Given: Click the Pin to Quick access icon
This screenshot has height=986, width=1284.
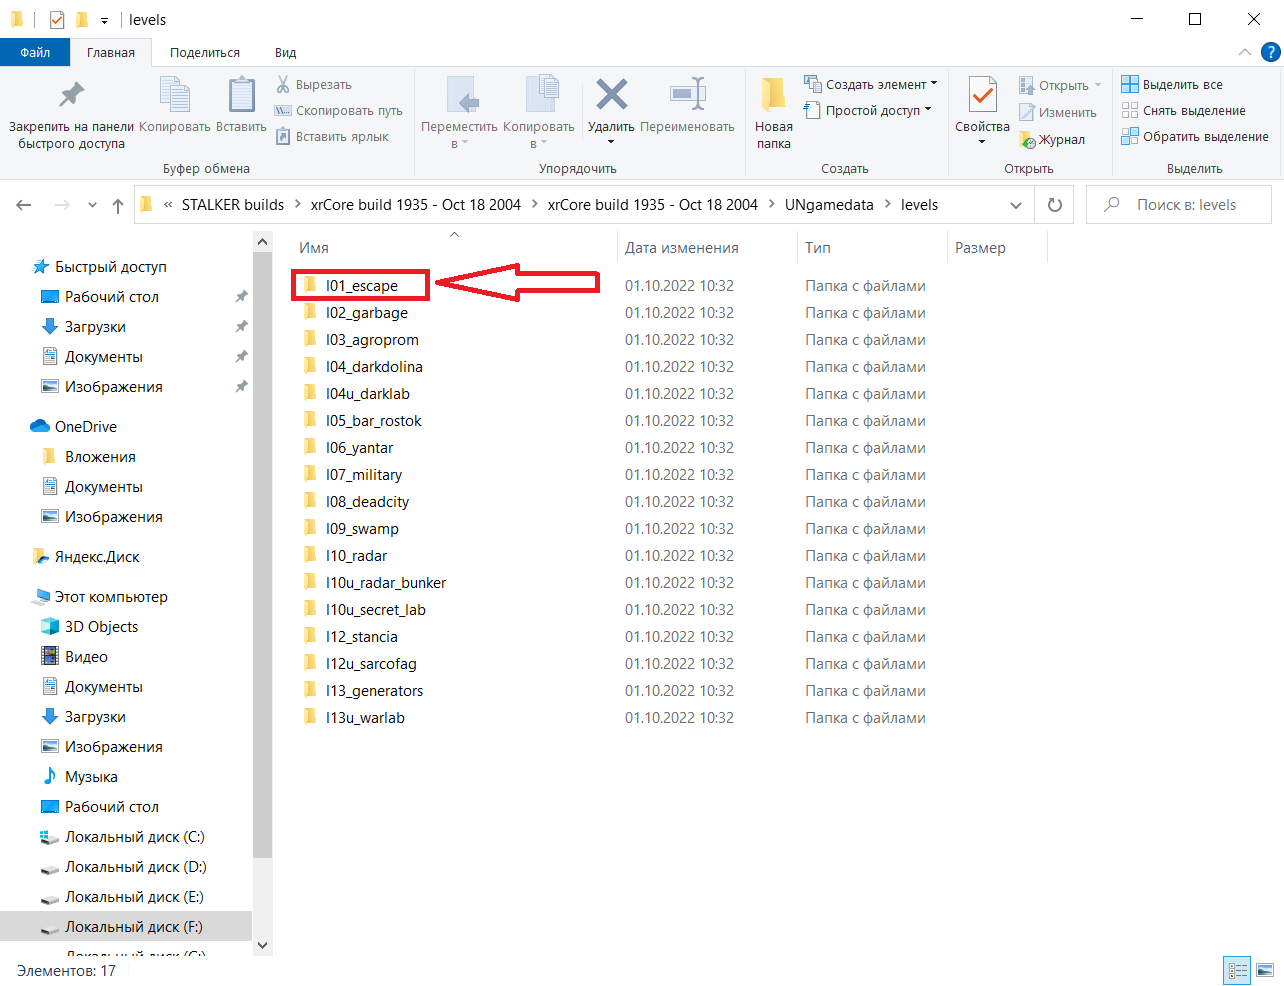Looking at the screenshot, I should pos(71,95).
